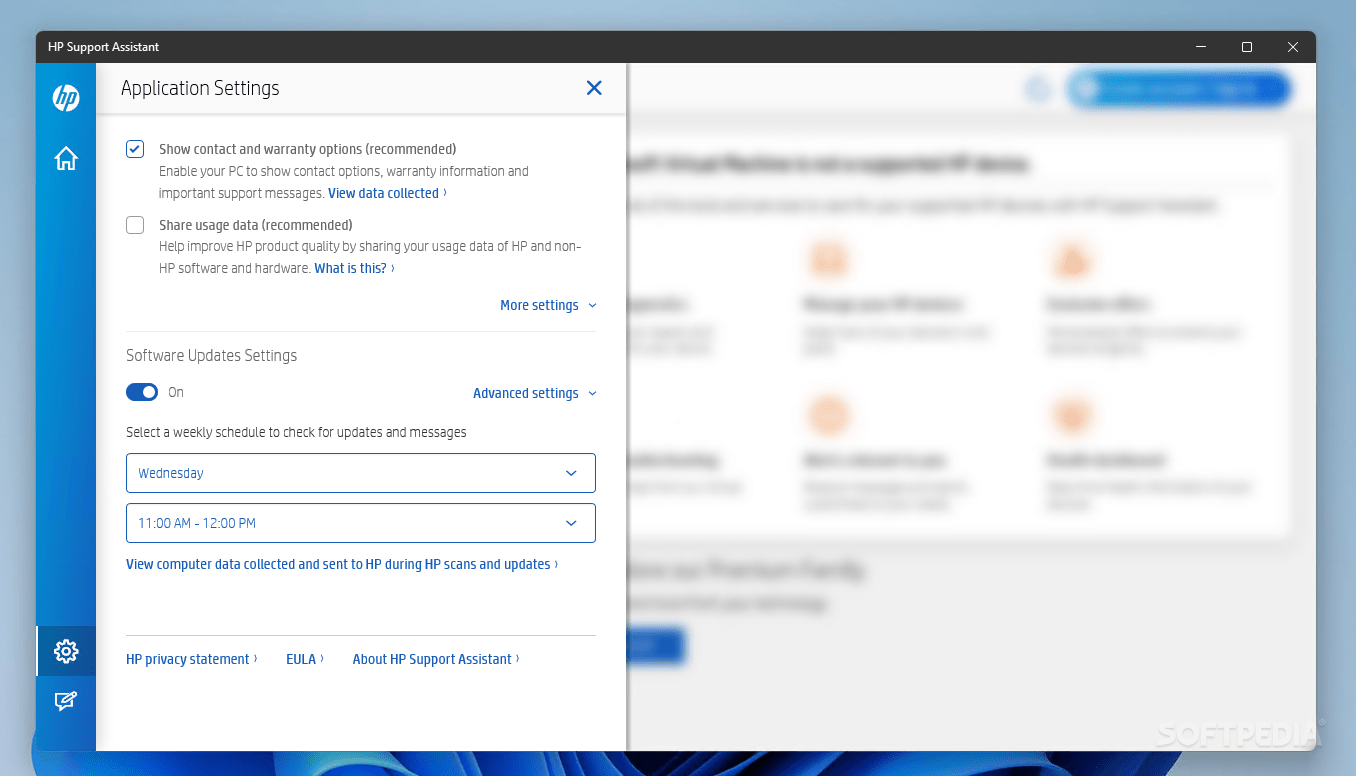This screenshot has height=776, width=1356.
Task: Enable Share usage data checkbox
Action: [x=135, y=225]
